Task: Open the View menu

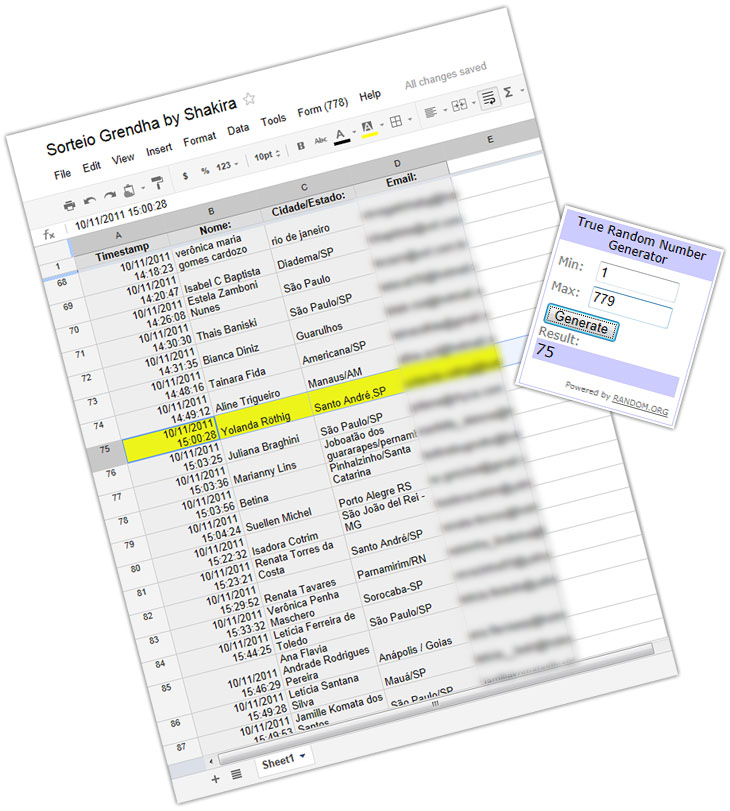Action: 123,159
